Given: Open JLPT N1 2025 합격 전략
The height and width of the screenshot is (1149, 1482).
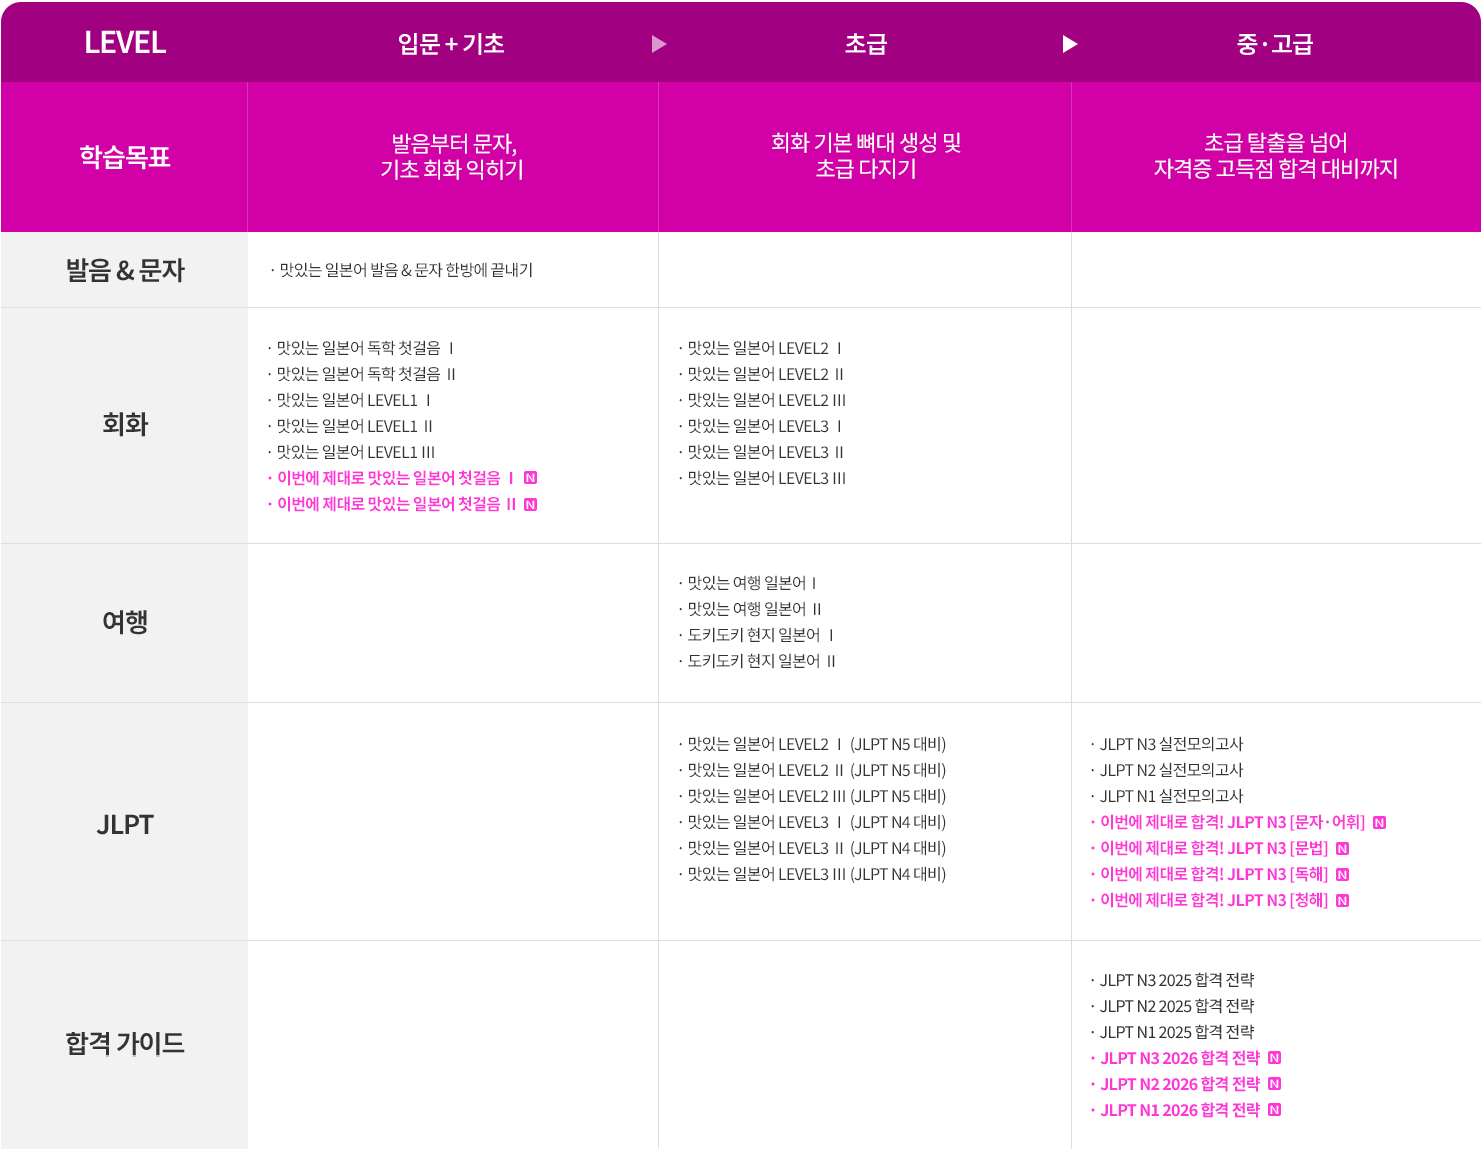Looking at the screenshot, I should coord(1173,1032).
